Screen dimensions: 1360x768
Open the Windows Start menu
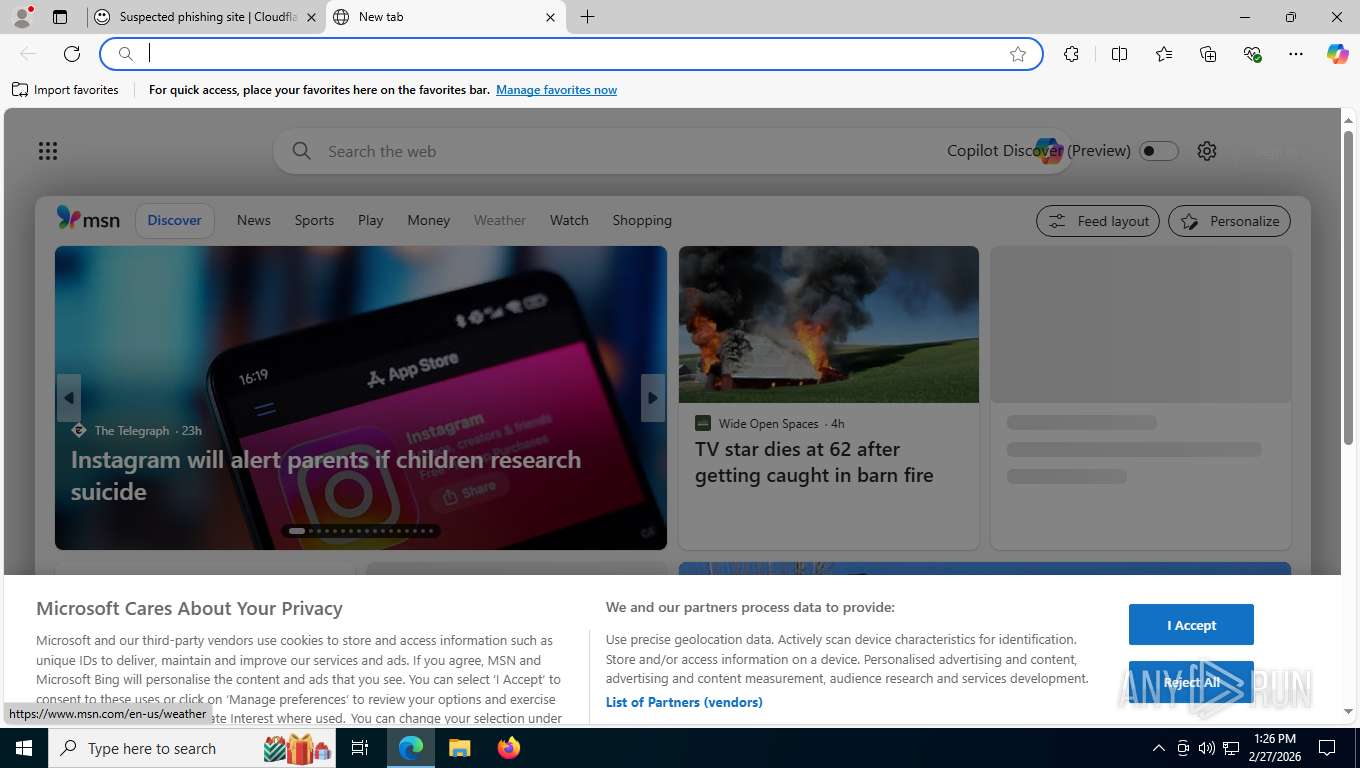[x=24, y=748]
